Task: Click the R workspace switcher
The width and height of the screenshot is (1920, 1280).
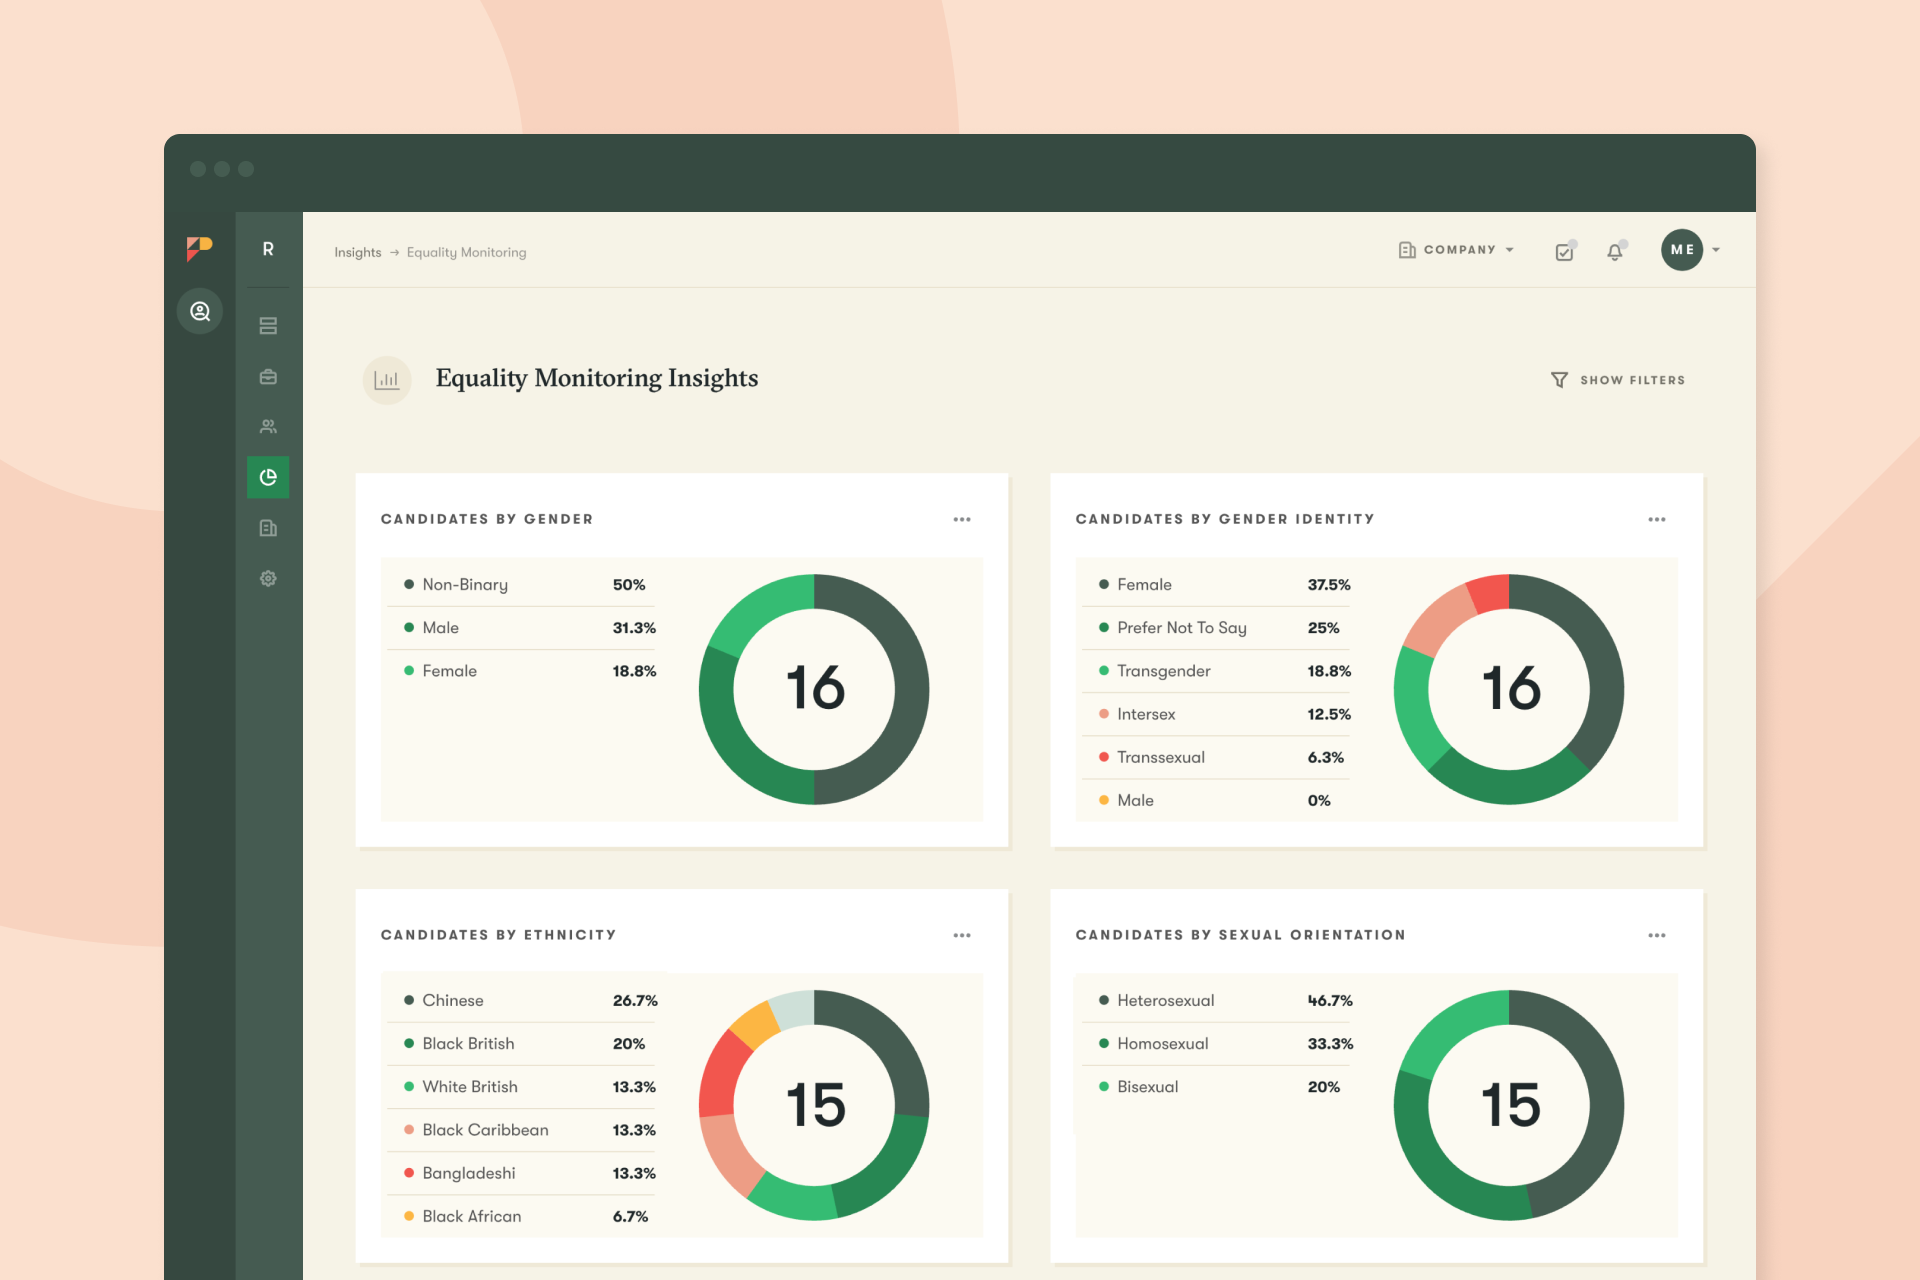Action: [268, 249]
